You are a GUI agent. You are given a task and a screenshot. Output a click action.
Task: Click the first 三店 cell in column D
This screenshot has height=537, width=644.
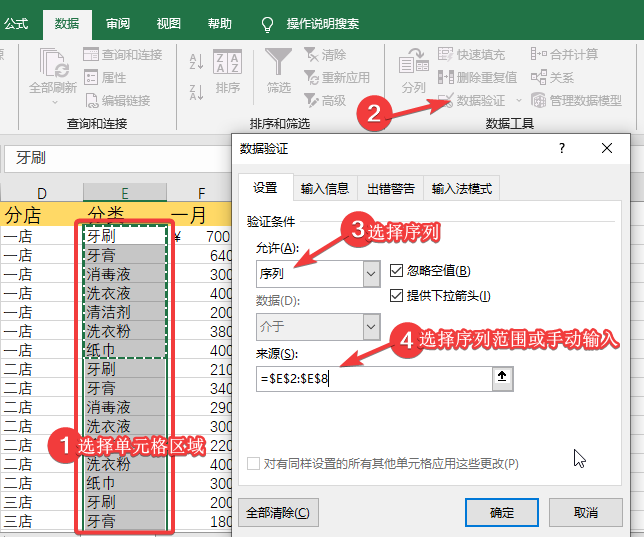[x=41, y=502]
